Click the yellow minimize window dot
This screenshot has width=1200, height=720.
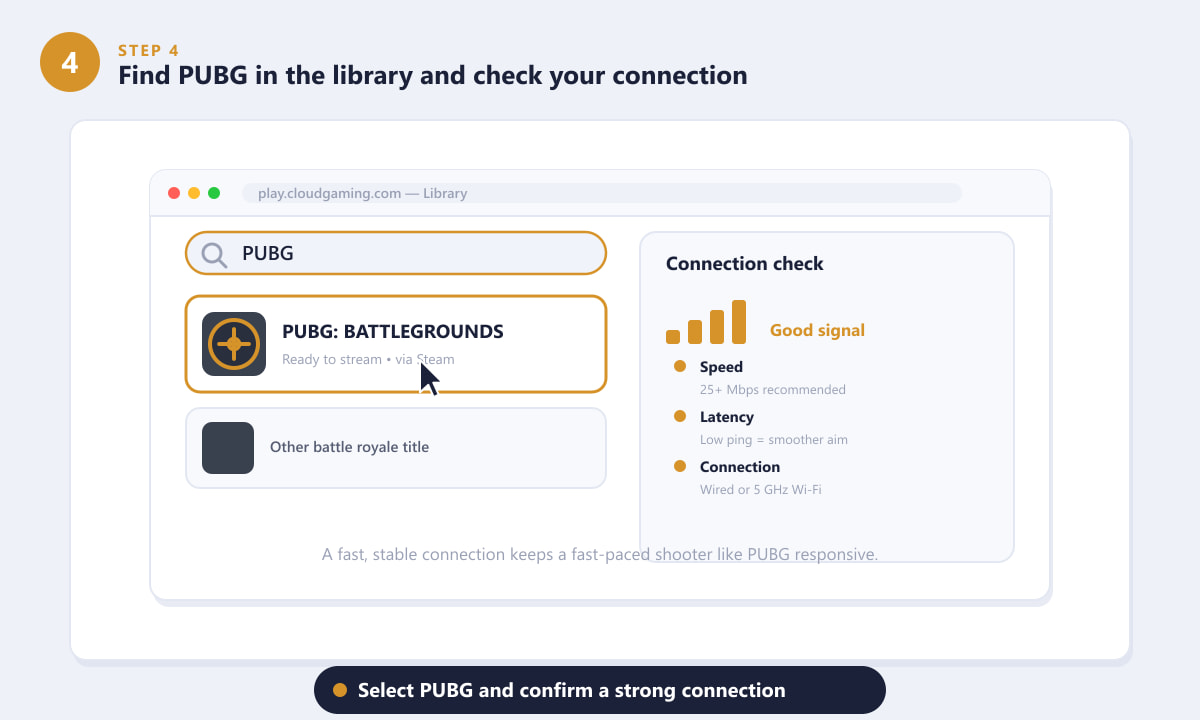(x=194, y=193)
